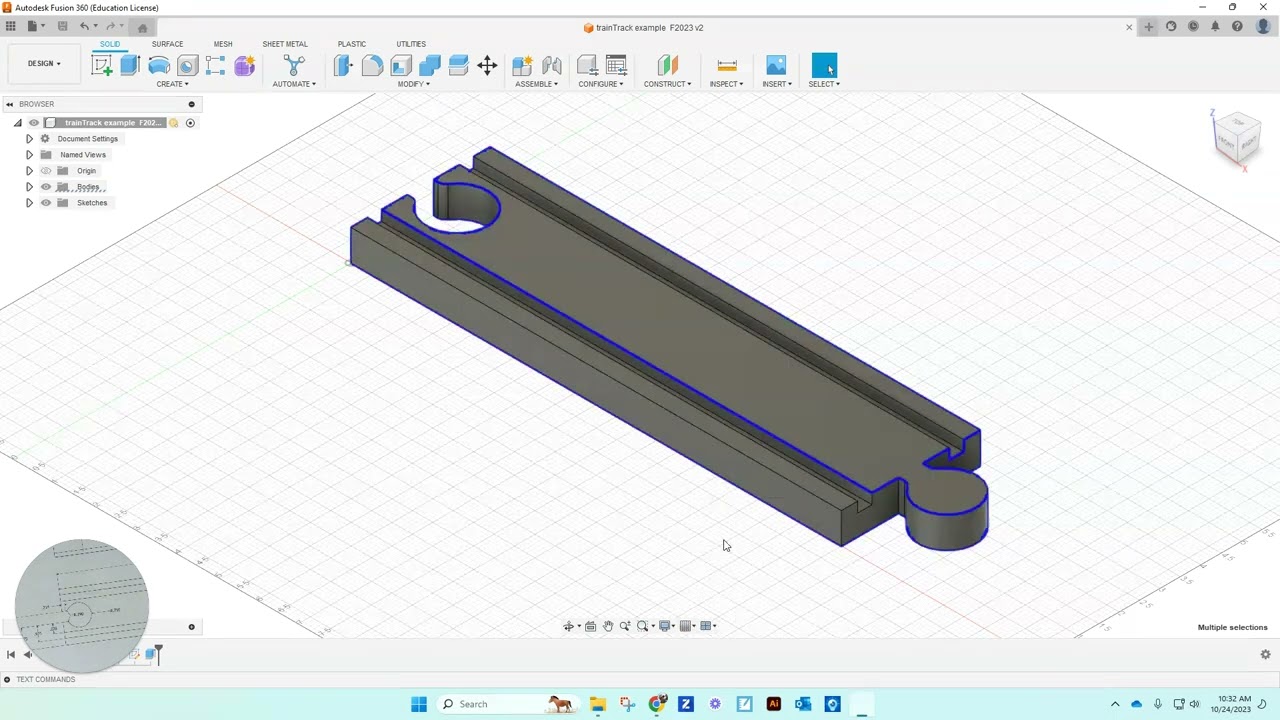The height and width of the screenshot is (720, 1280).
Task: Open the INSPECT dropdown menu
Action: pyautogui.click(x=726, y=84)
